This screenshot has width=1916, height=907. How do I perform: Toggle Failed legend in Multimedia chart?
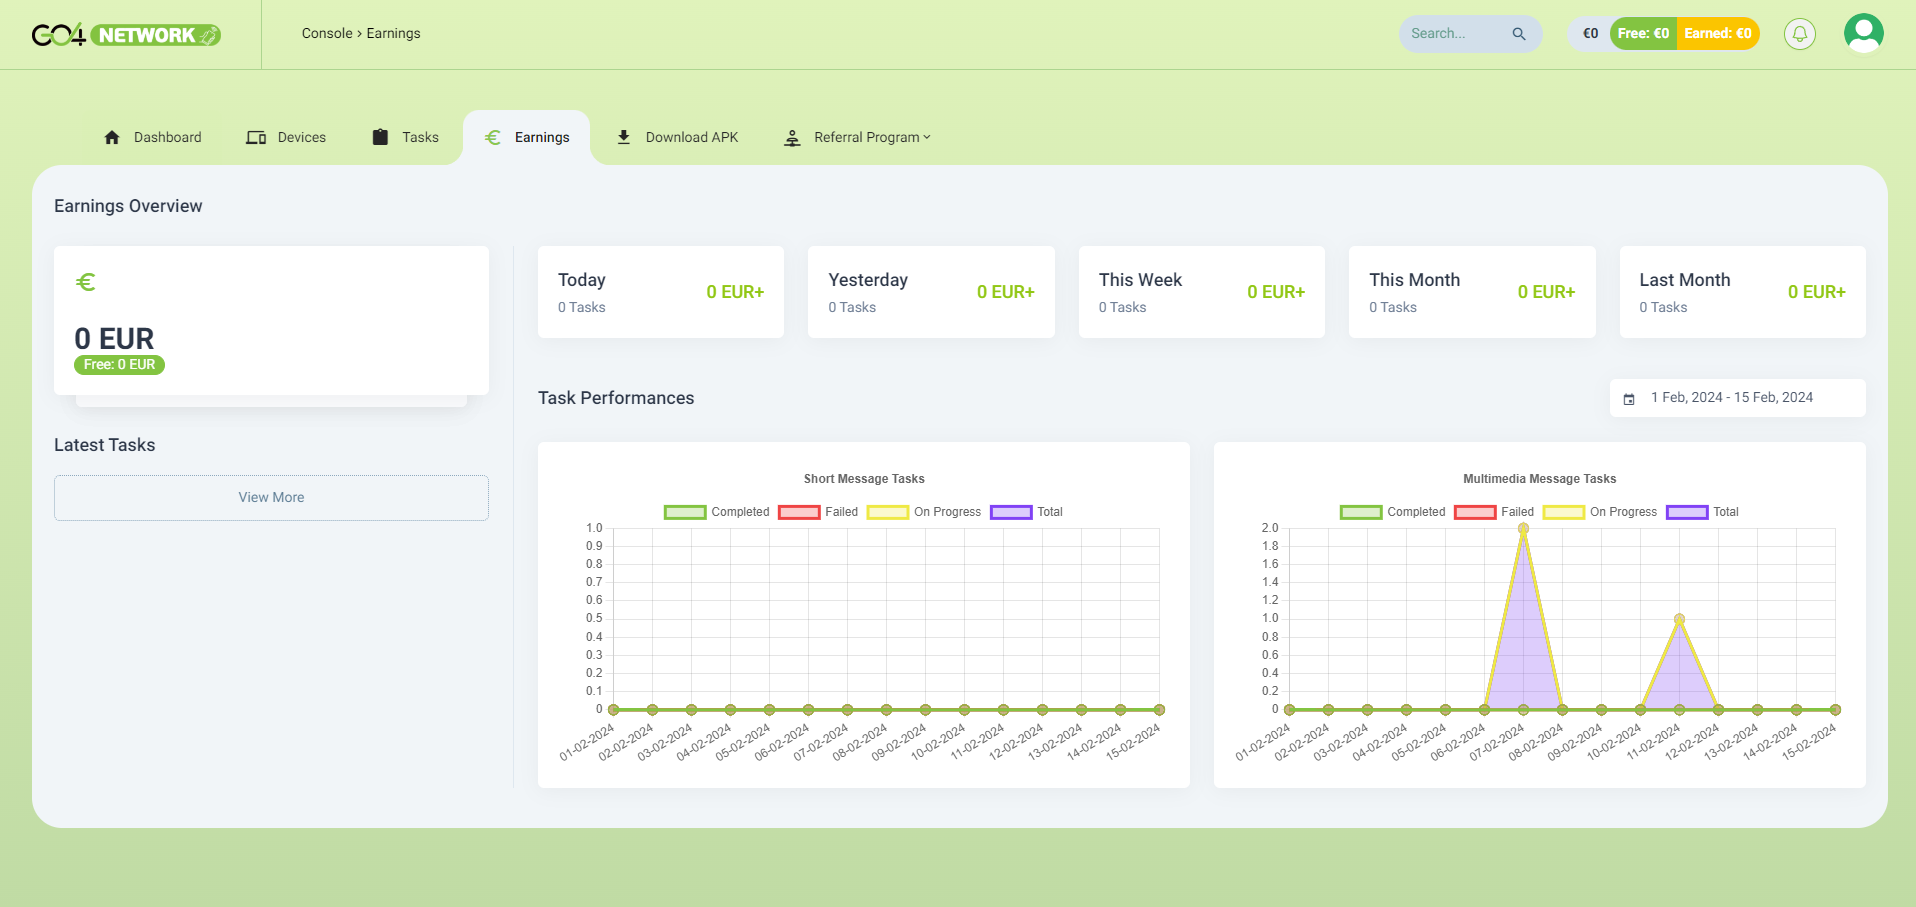pyautogui.click(x=1494, y=512)
